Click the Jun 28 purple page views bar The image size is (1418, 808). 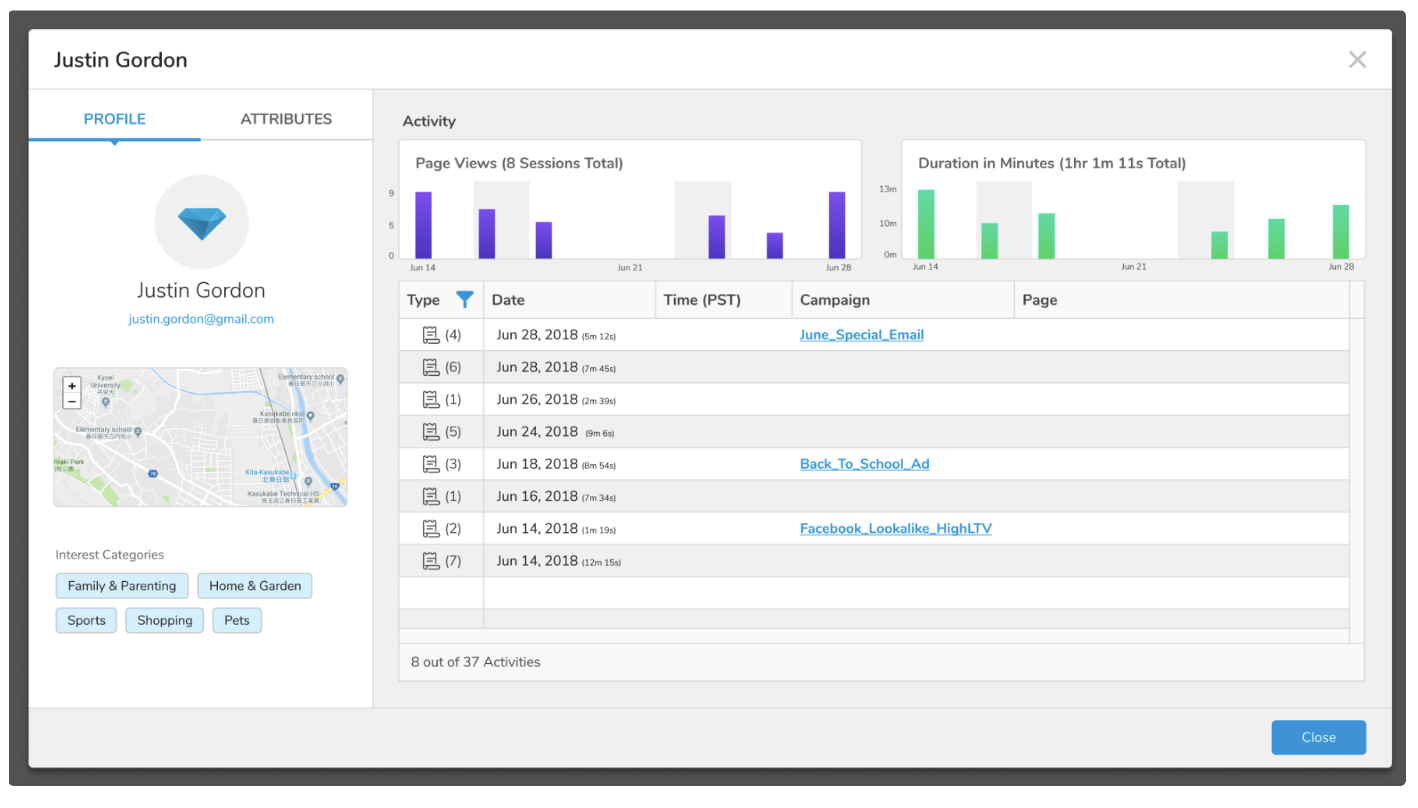point(837,225)
